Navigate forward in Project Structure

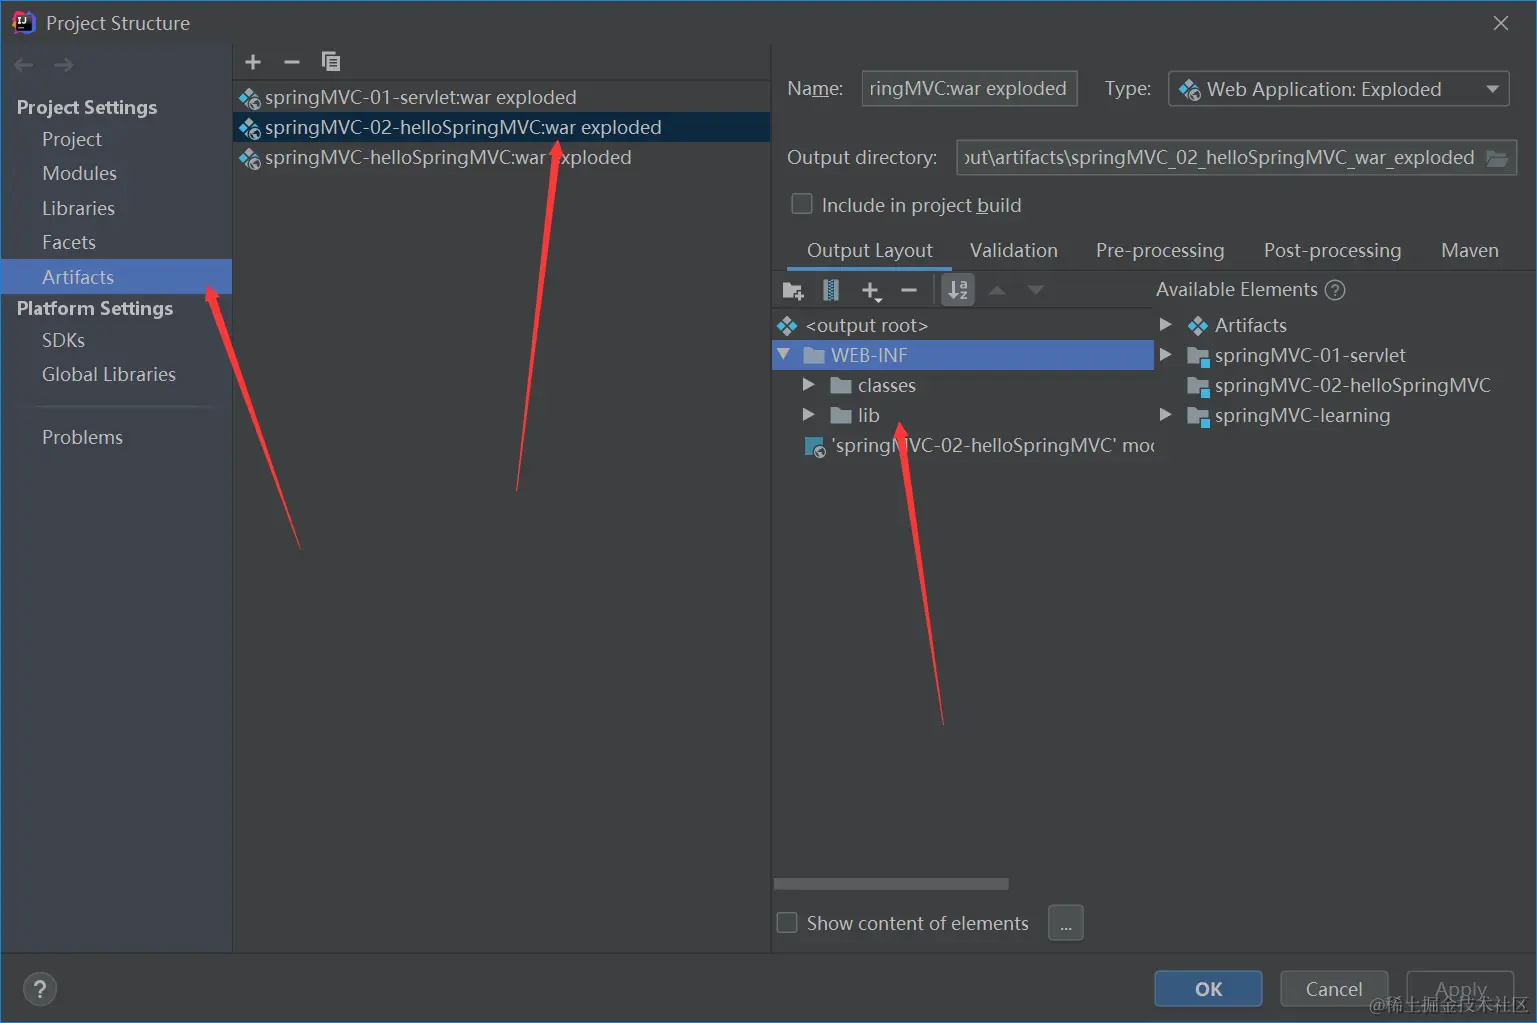pos(63,65)
